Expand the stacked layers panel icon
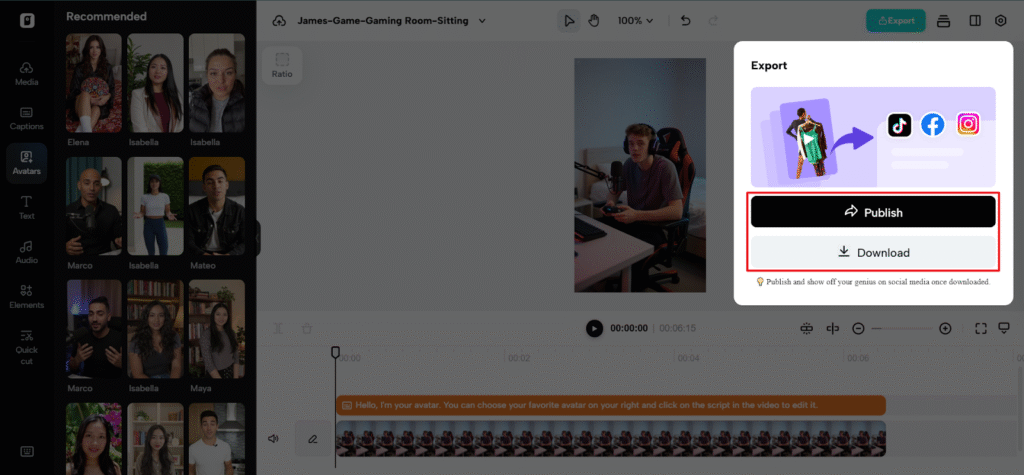This screenshot has width=1024, height=475. pos(943,20)
